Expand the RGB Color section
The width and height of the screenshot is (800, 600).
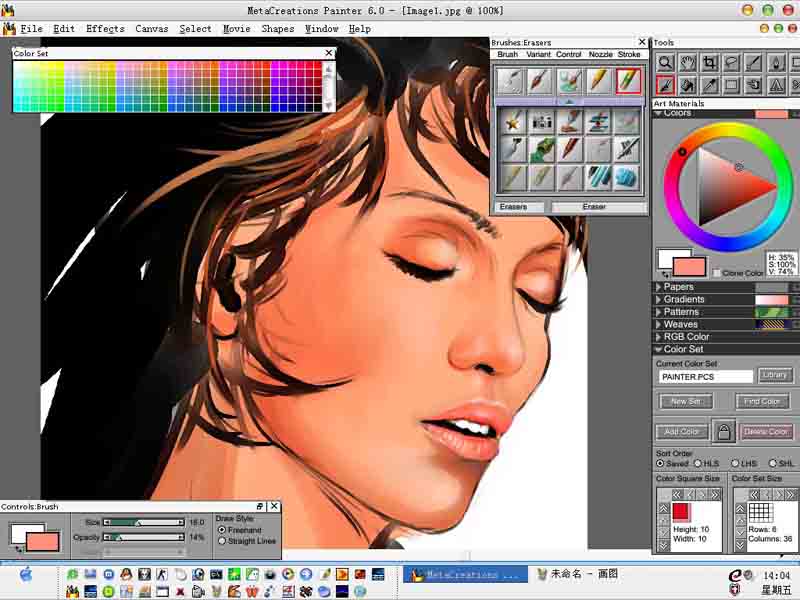click(658, 337)
